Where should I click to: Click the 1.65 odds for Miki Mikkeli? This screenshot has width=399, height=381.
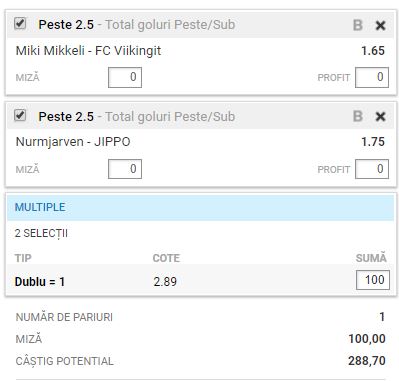(373, 51)
